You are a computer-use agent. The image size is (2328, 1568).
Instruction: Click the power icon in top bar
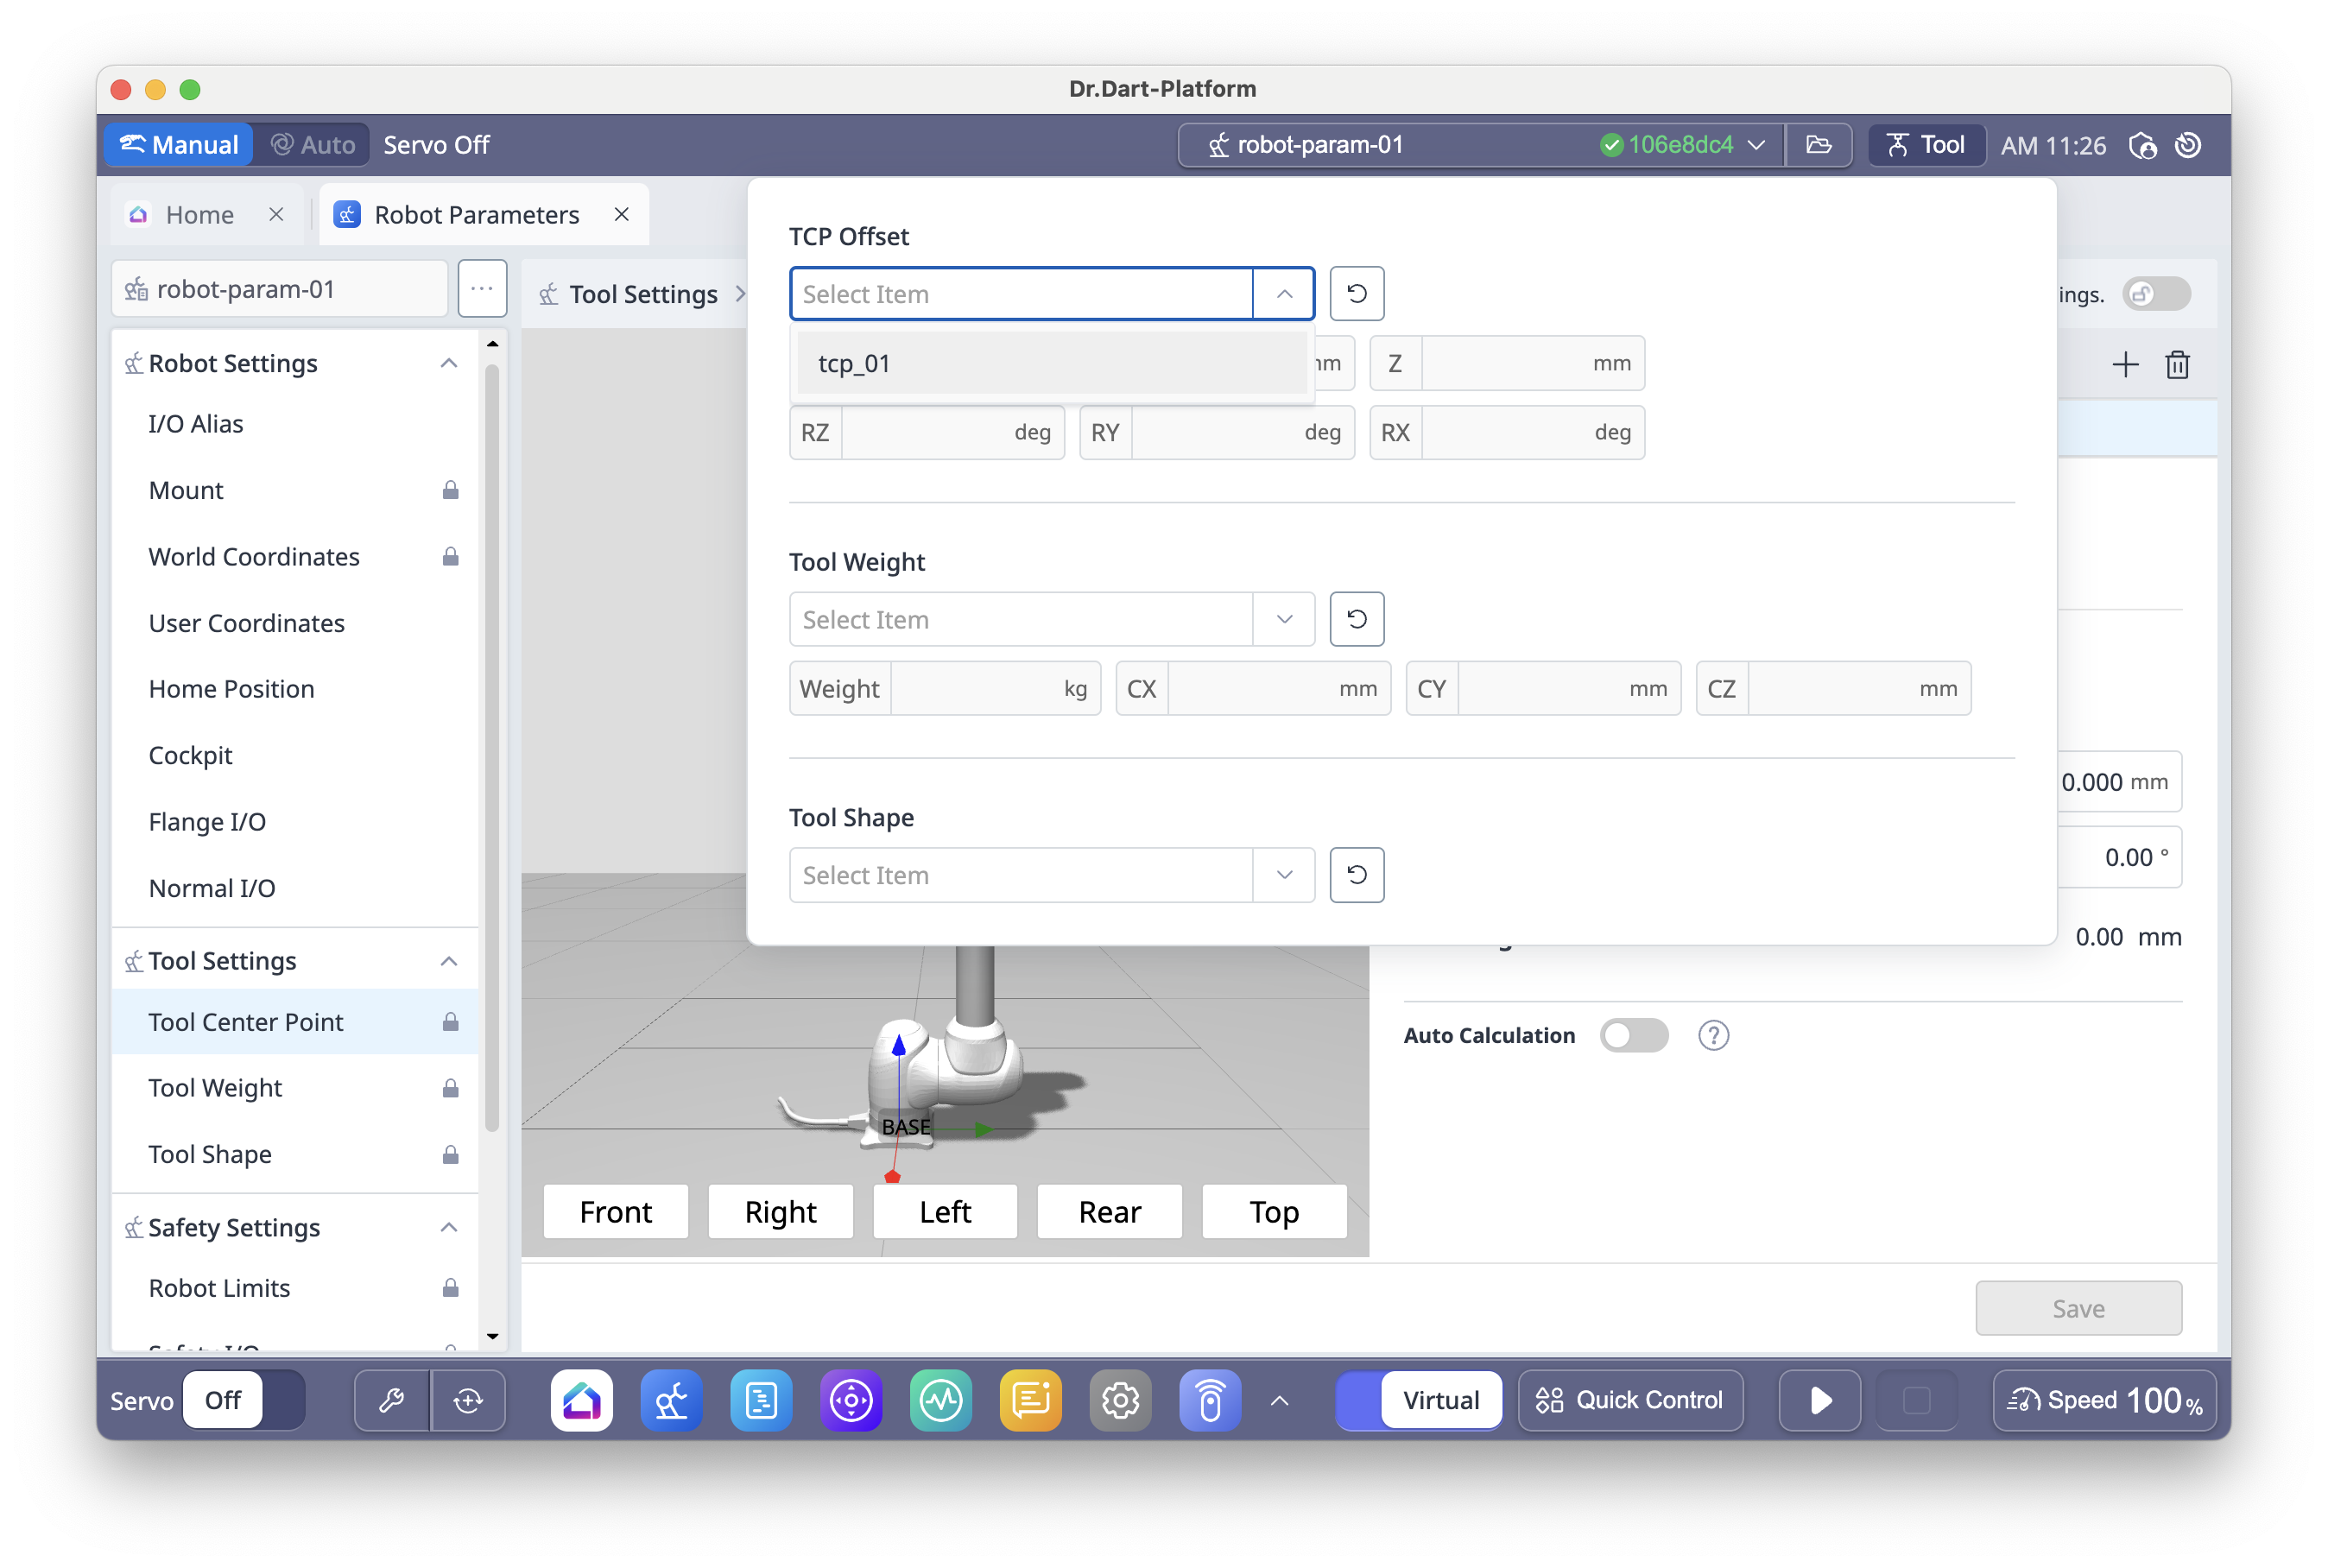pos(2188,145)
